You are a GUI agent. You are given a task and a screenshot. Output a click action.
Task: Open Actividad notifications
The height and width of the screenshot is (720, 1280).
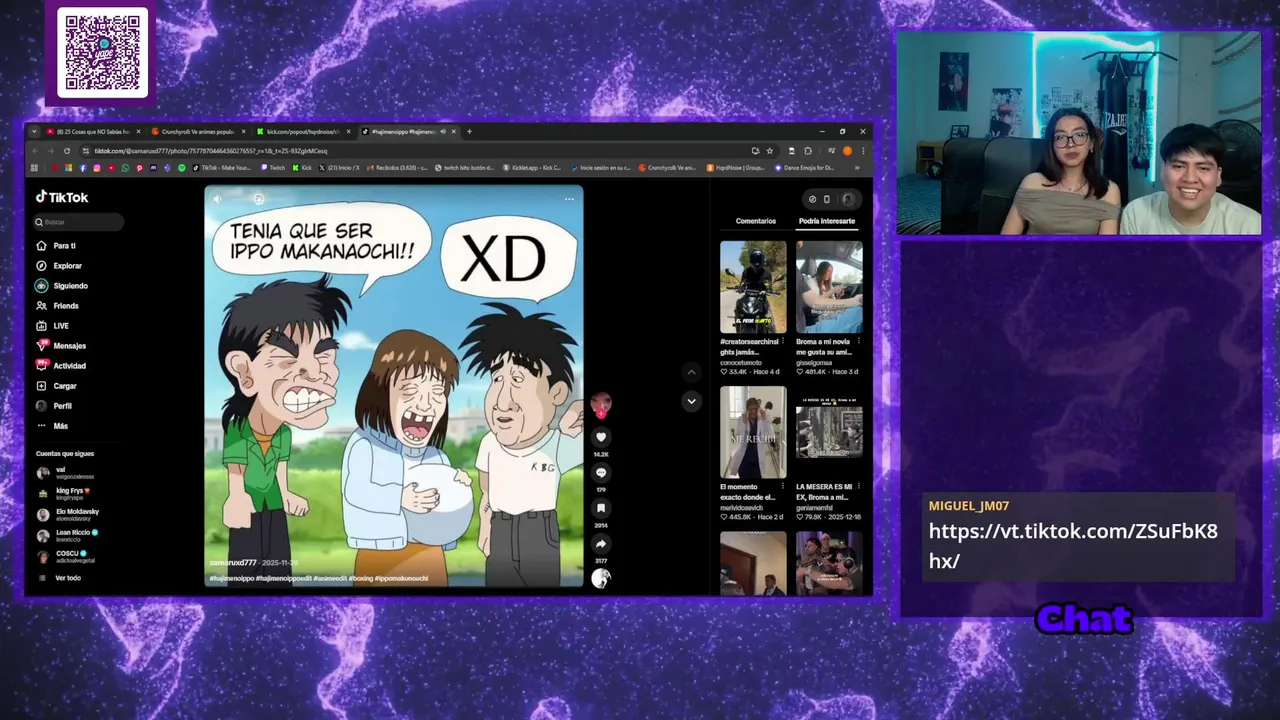pos(61,366)
